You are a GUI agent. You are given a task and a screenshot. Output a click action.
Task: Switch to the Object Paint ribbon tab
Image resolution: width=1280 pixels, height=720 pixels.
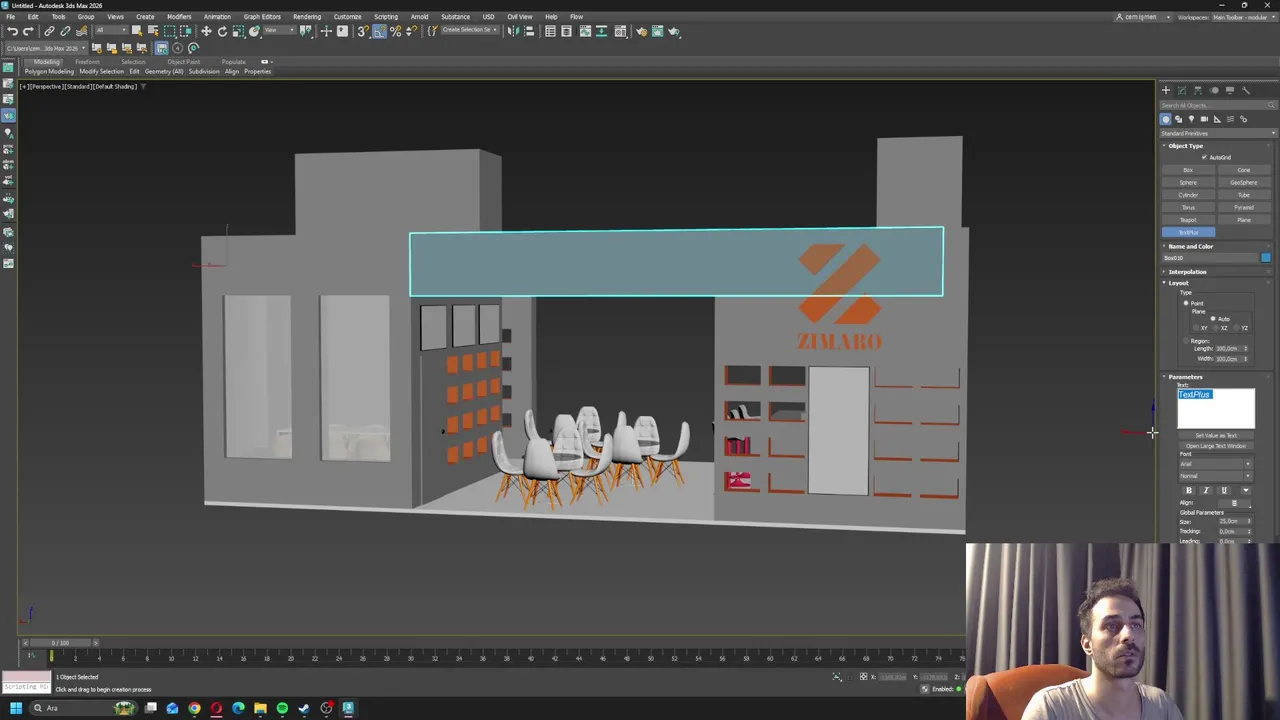[183, 62]
